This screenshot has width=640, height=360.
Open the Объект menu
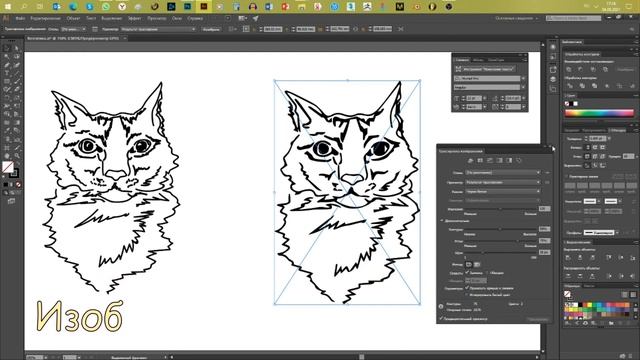73,18
